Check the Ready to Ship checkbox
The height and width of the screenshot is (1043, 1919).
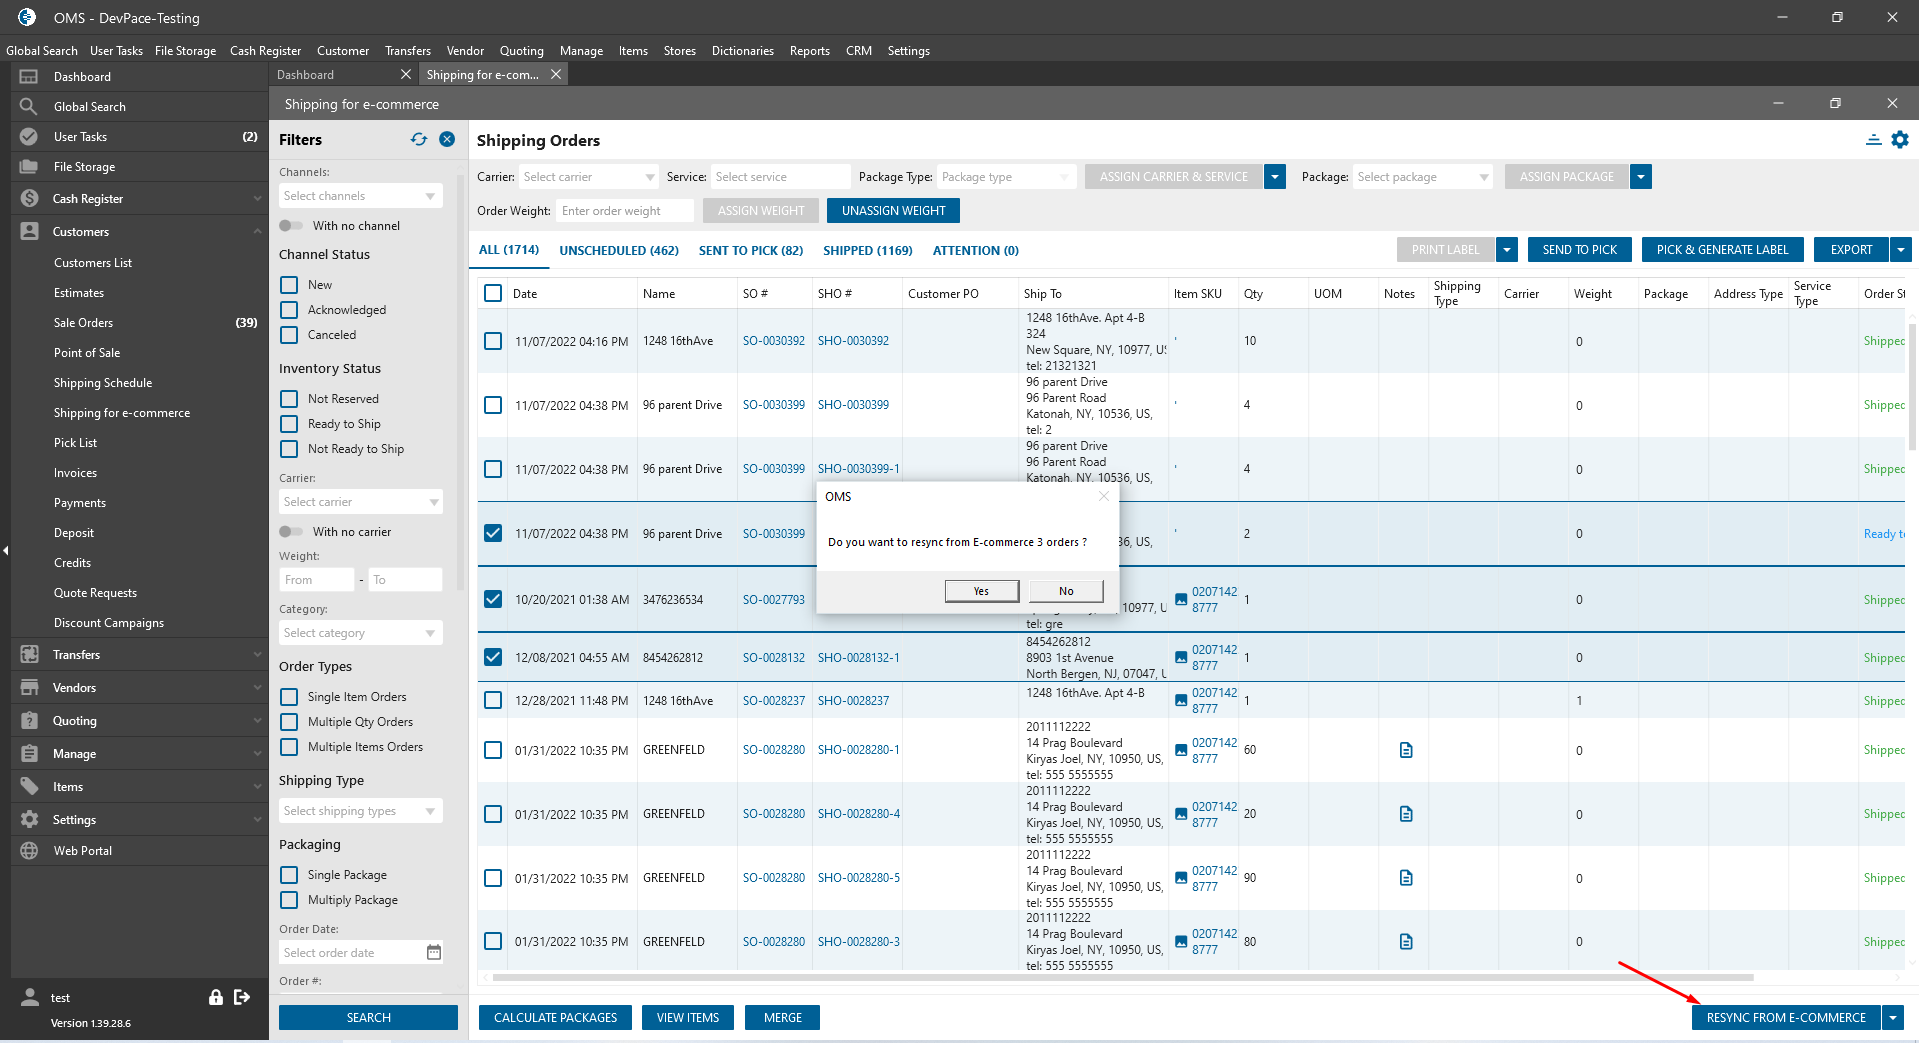[289, 424]
